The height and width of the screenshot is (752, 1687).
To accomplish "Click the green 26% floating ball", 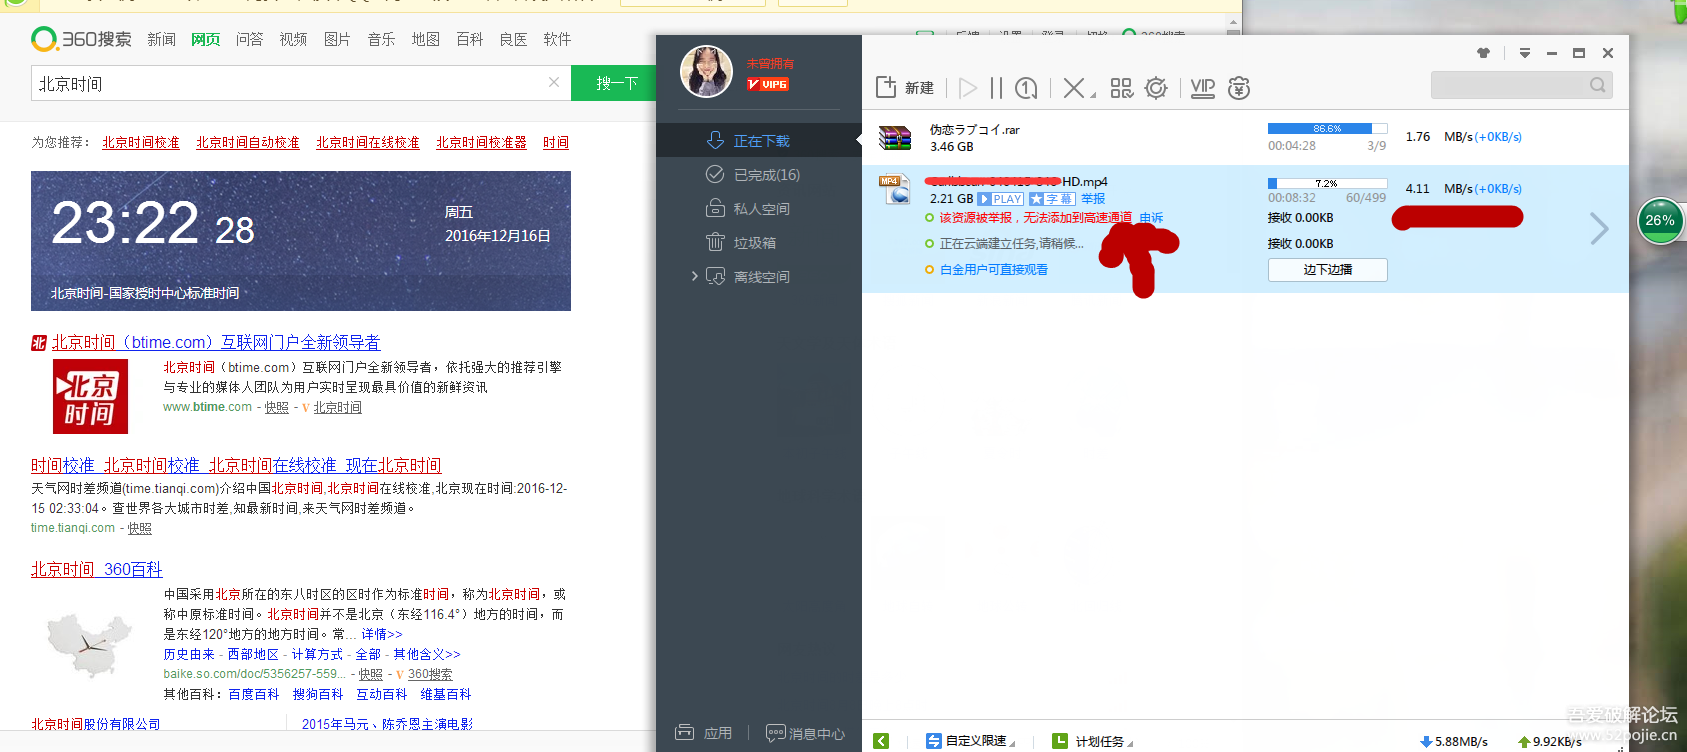I will coord(1660,220).
